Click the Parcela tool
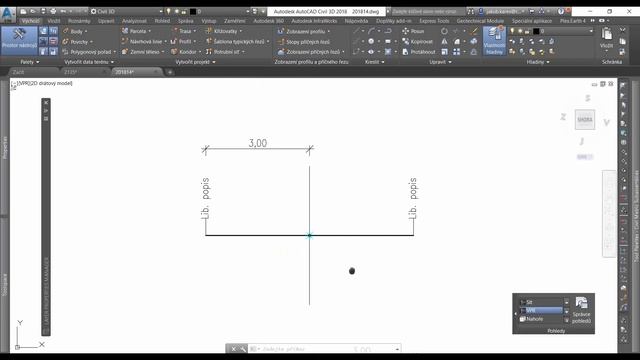 (136, 31)
